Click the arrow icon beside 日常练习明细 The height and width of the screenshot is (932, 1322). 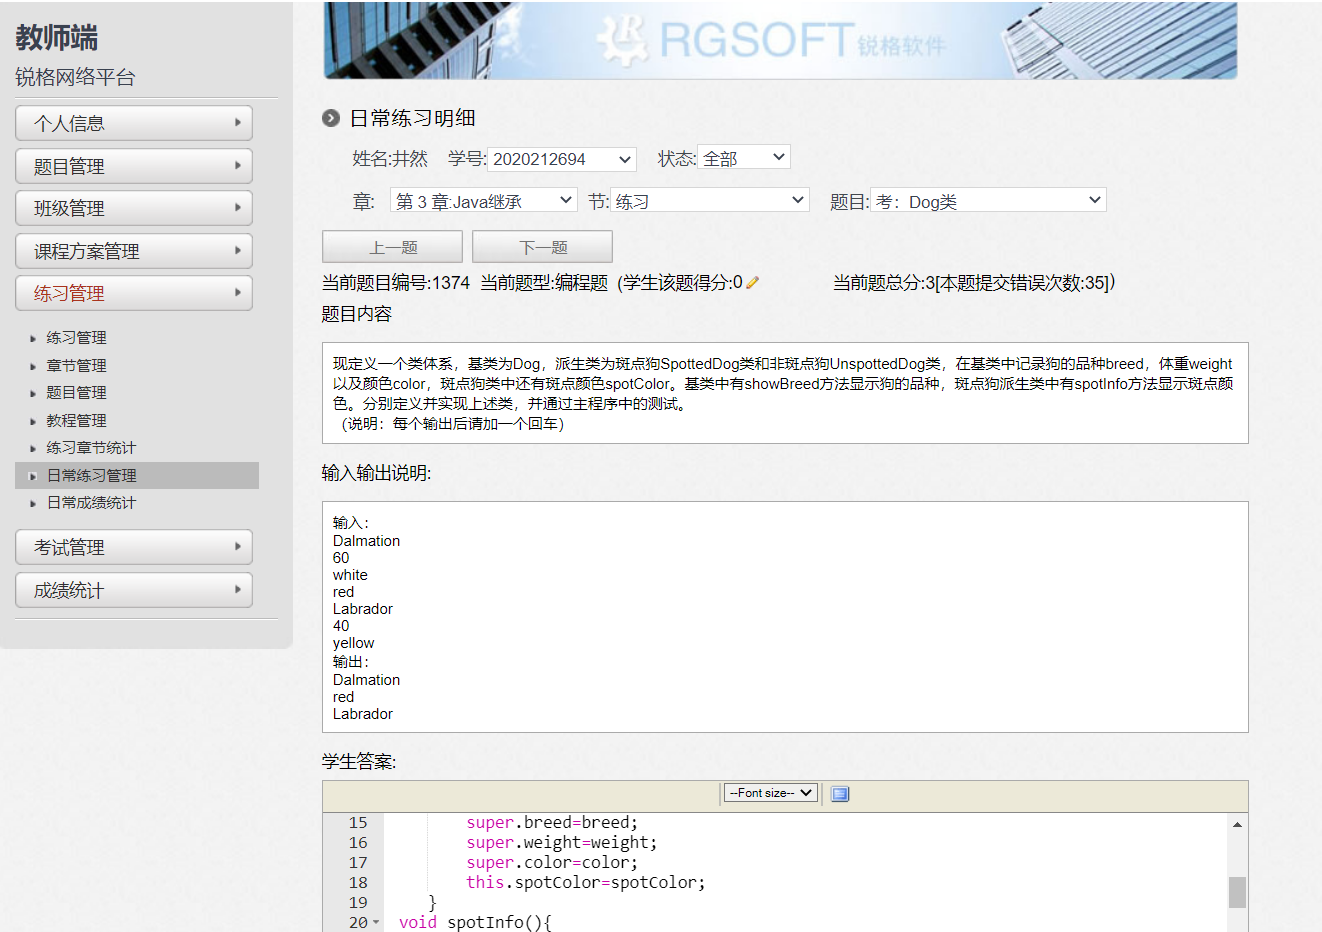click(x=331, y=118)
